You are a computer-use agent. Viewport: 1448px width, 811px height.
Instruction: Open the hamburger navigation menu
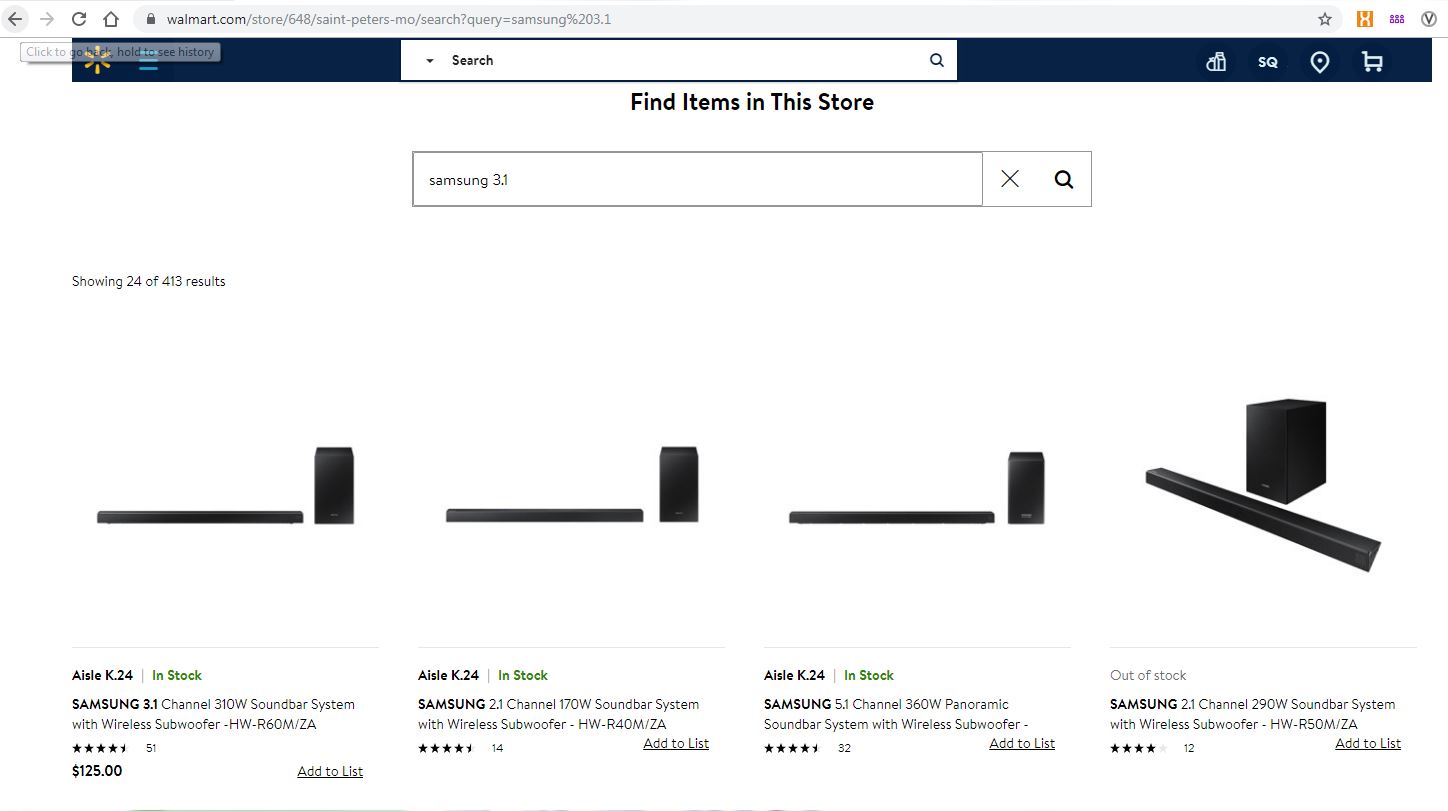(x=148, y=60)
